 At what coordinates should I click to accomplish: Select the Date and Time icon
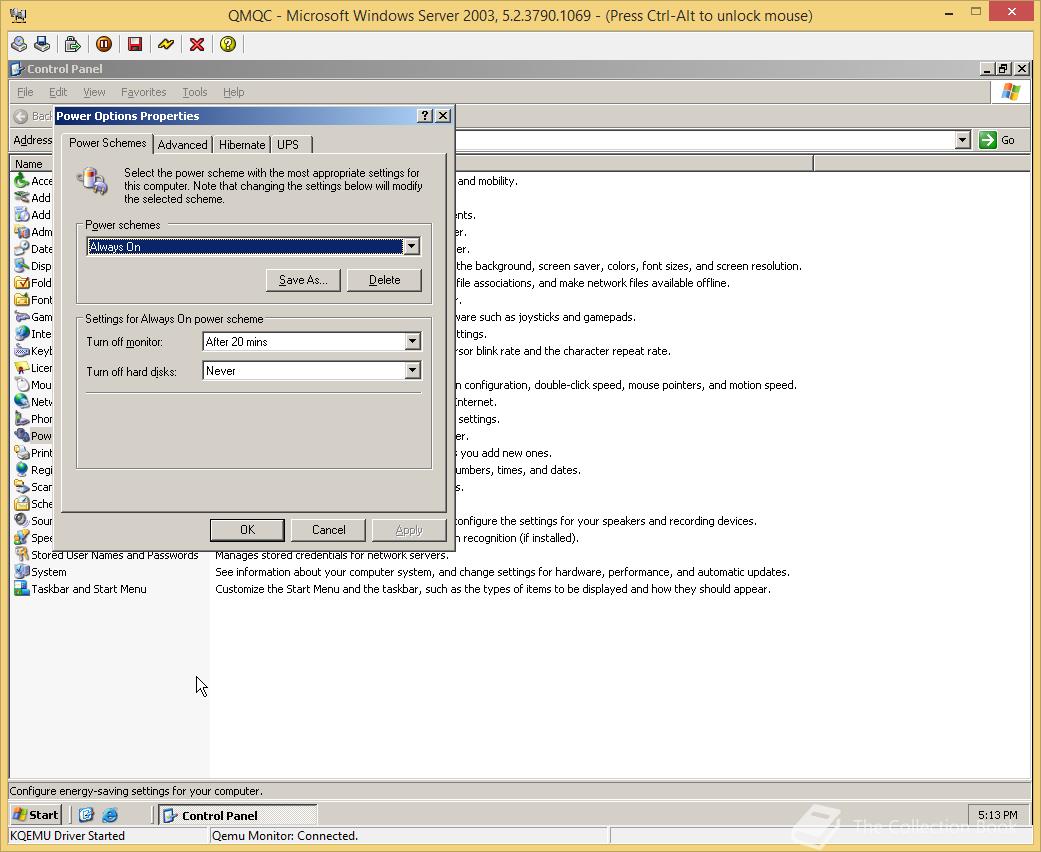point(22,248)
